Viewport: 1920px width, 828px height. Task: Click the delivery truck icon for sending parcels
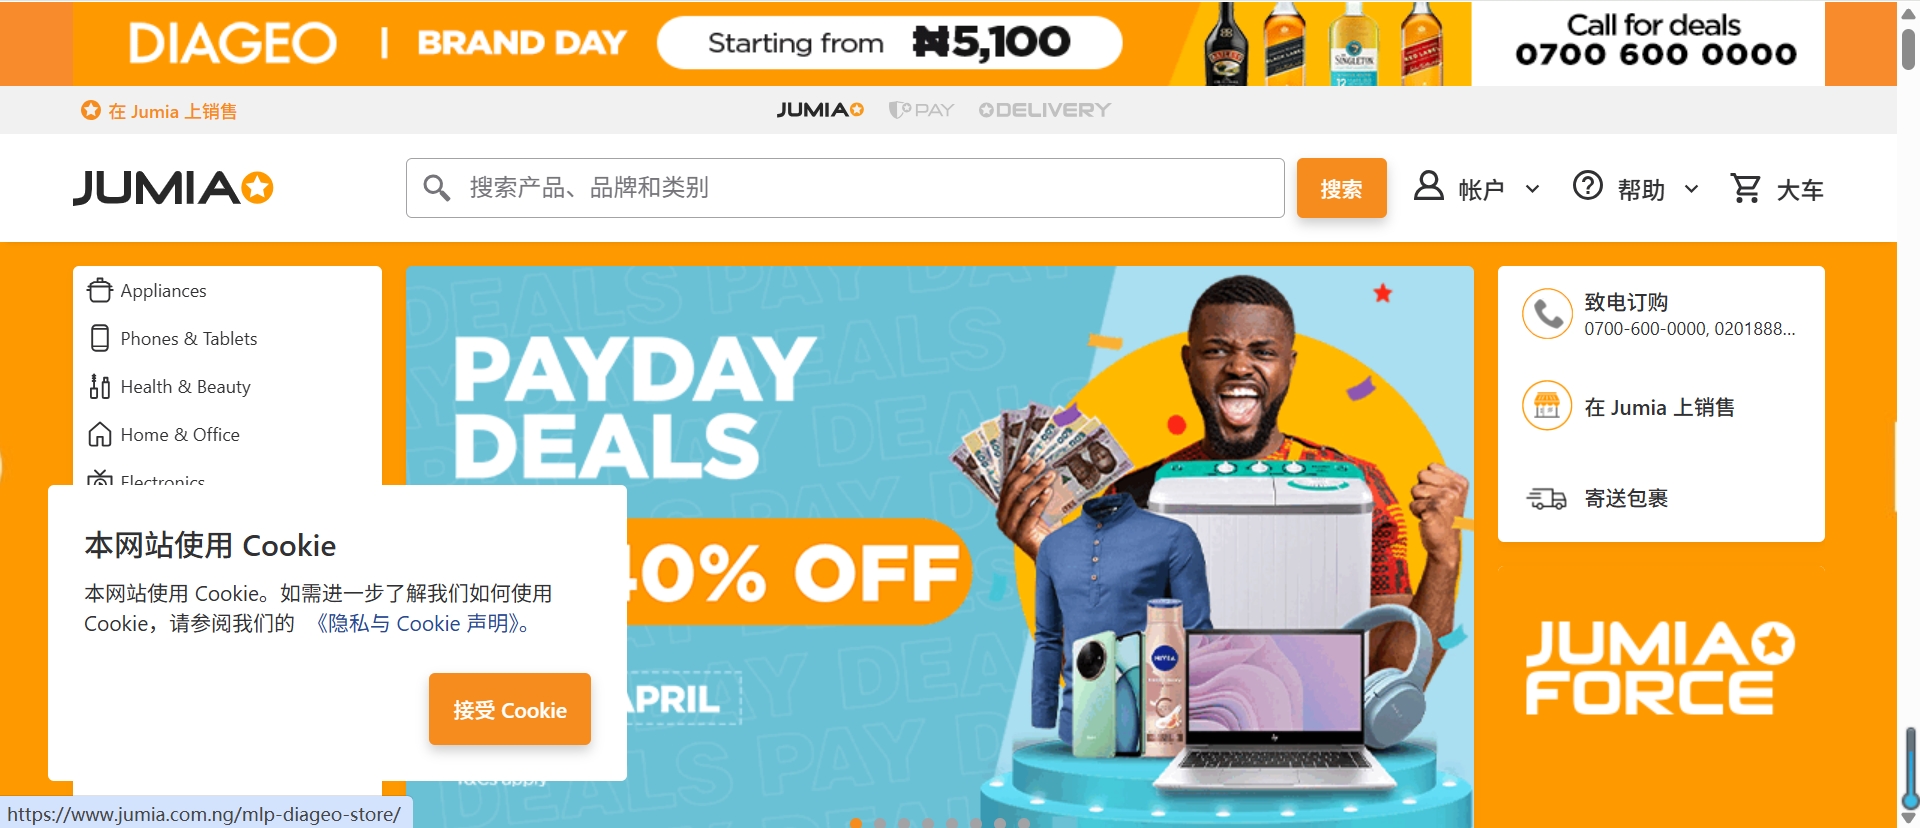[x=1547, y=498]
